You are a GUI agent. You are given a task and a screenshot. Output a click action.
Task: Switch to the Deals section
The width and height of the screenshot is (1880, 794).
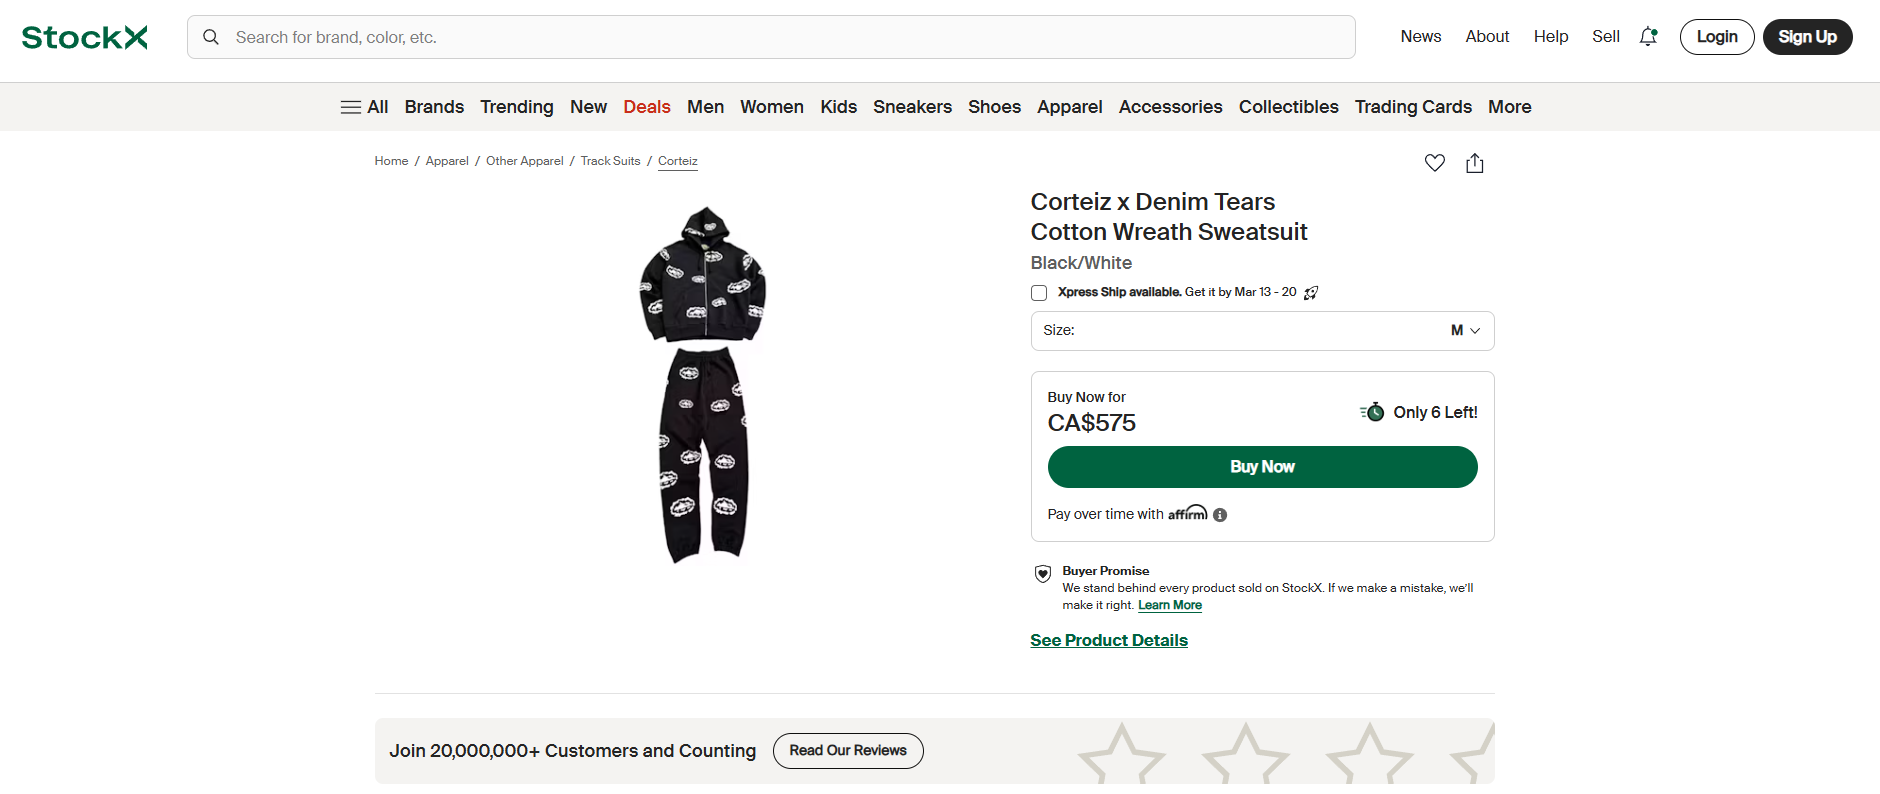(x=646, y=106)
